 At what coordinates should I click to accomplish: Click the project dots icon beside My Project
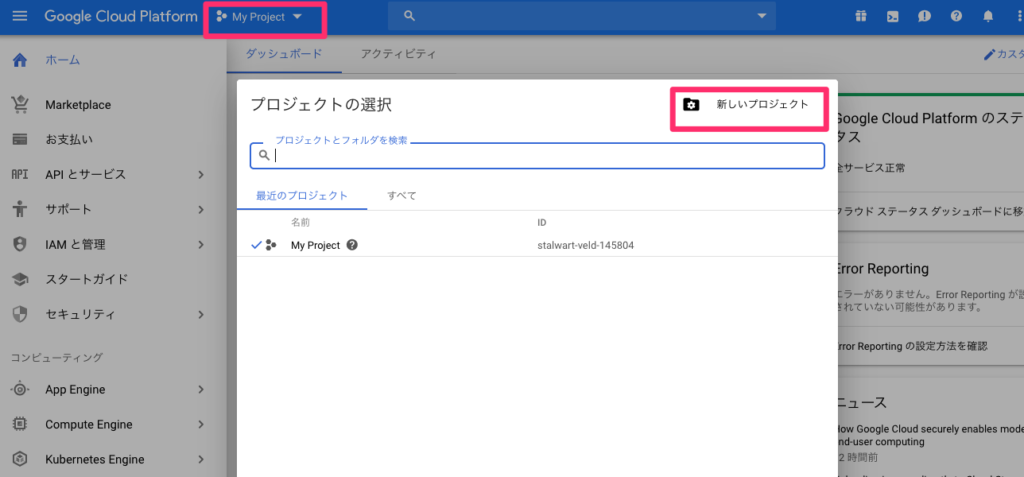click(x=270, y=245)
